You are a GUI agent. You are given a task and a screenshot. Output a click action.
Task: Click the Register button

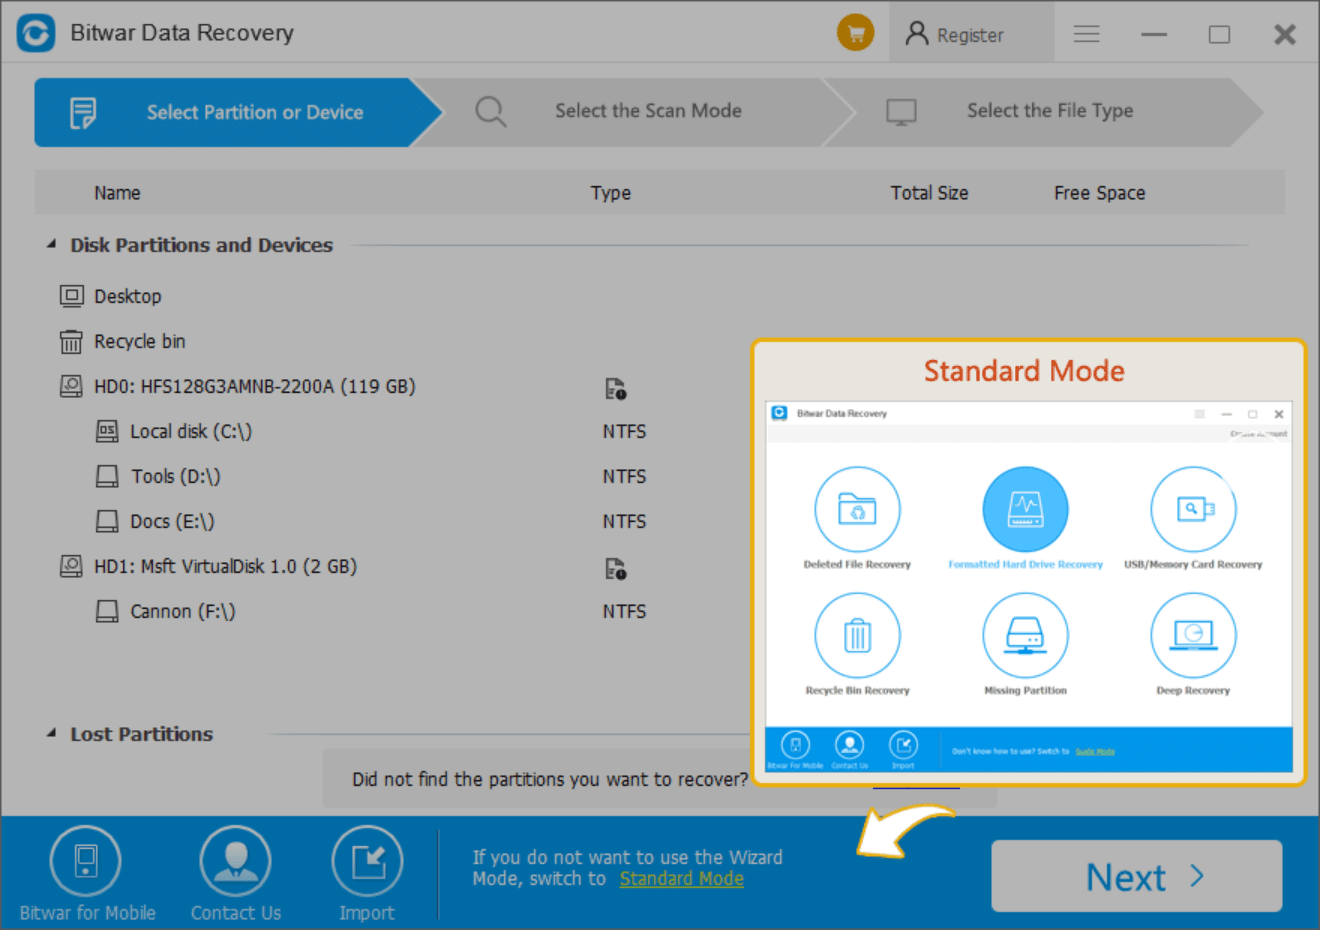[955, 35]
